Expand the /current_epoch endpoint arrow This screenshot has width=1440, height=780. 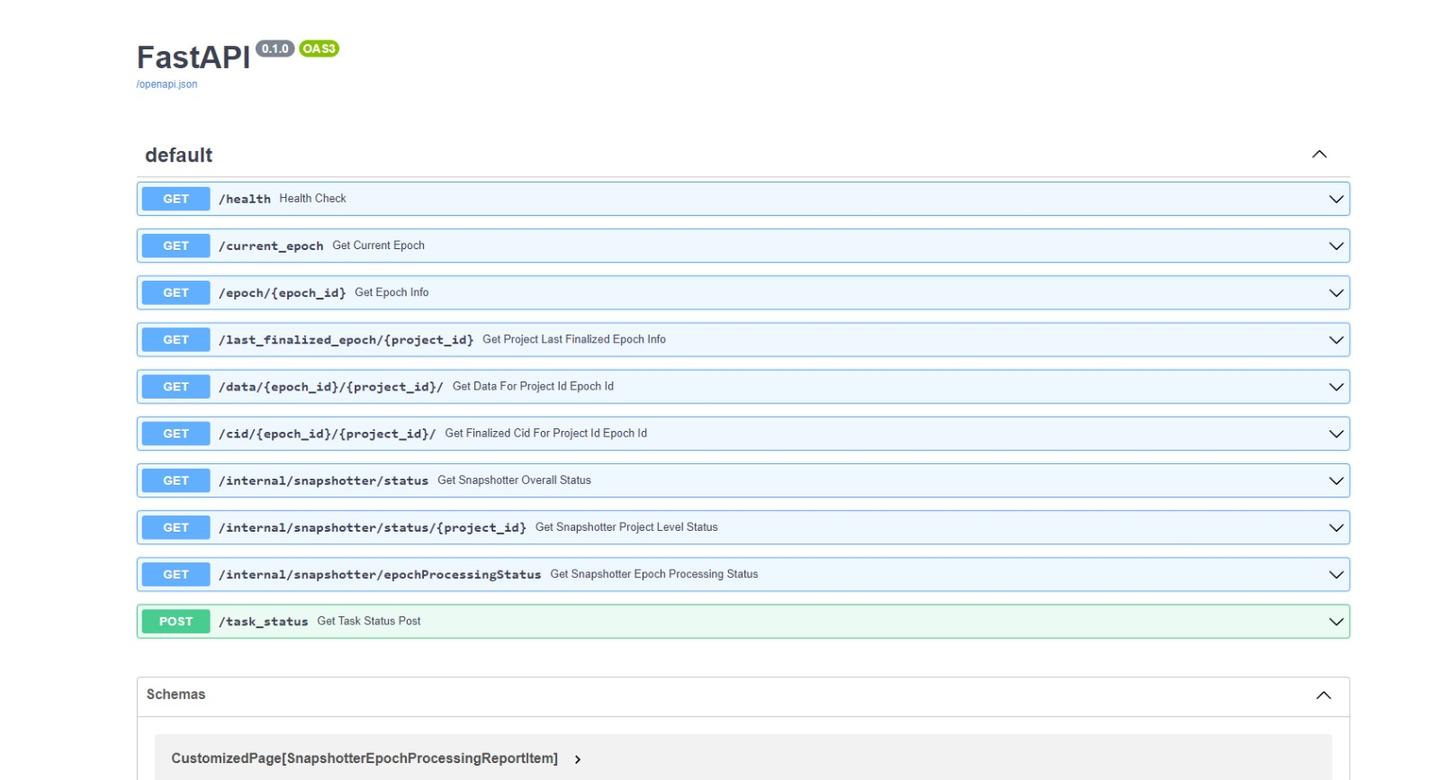click(x=1336, y=246)
